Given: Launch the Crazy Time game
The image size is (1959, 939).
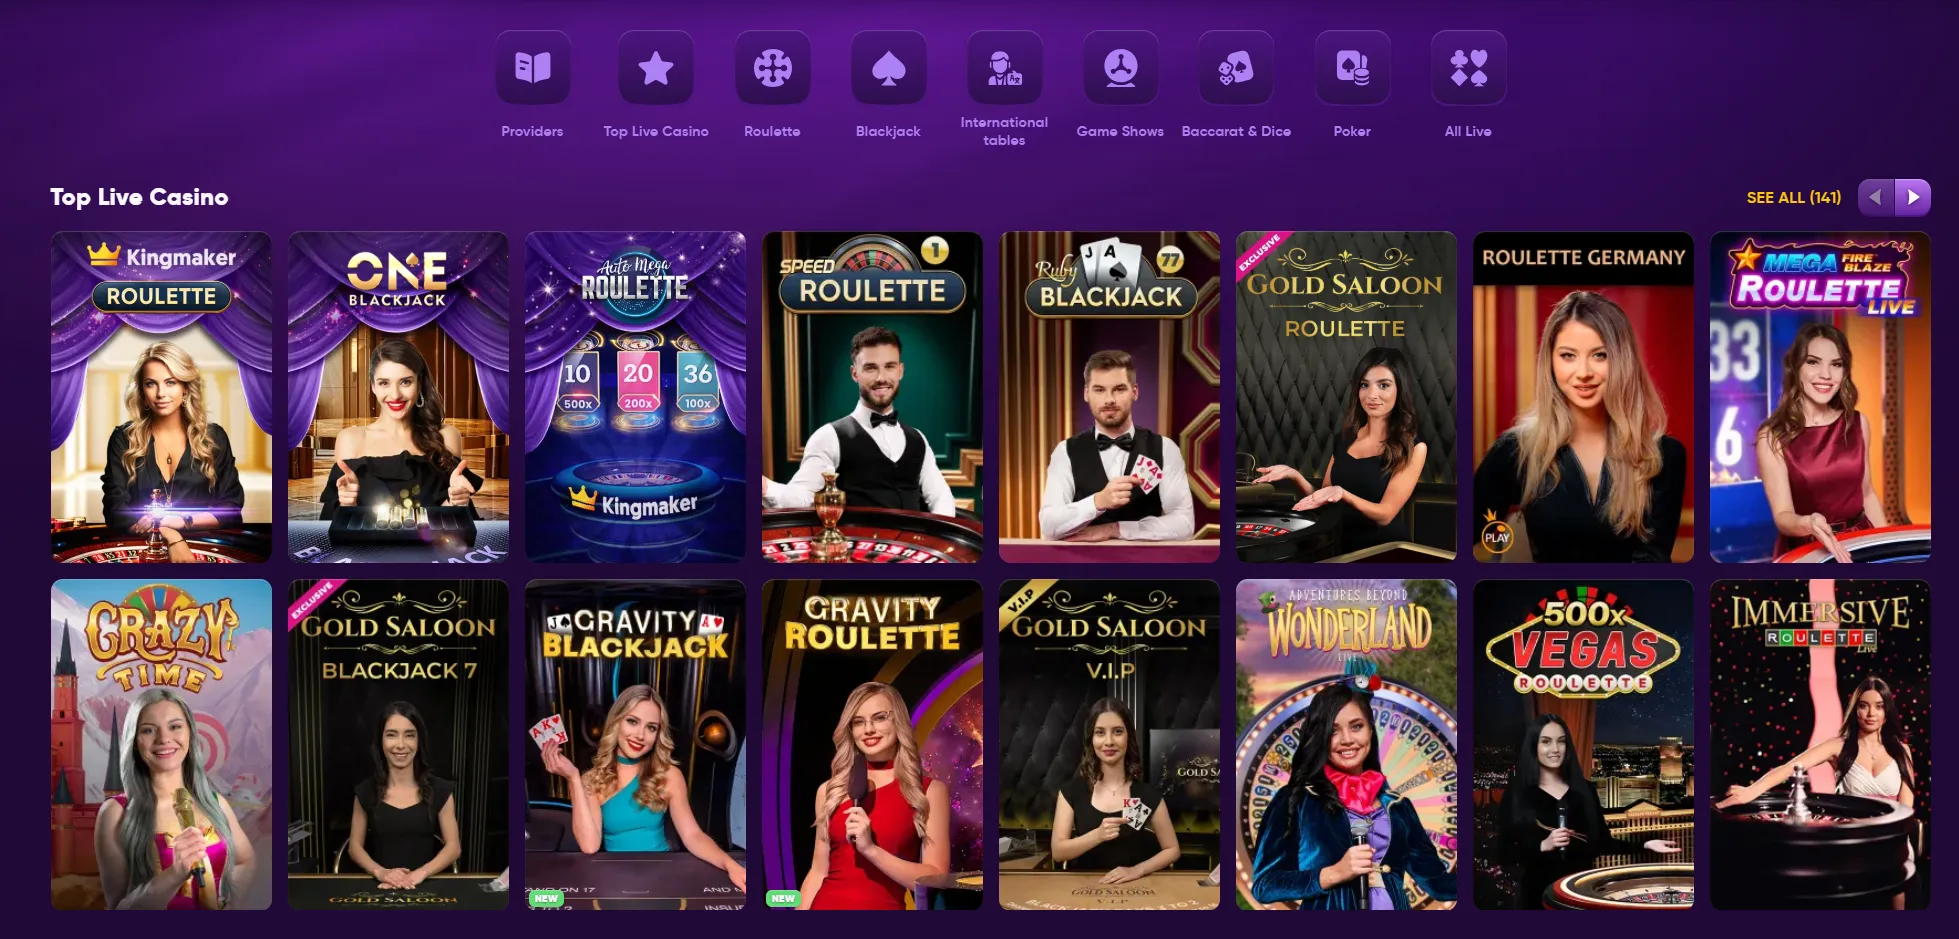Looking at the screenshot, I should click(161, 745).
